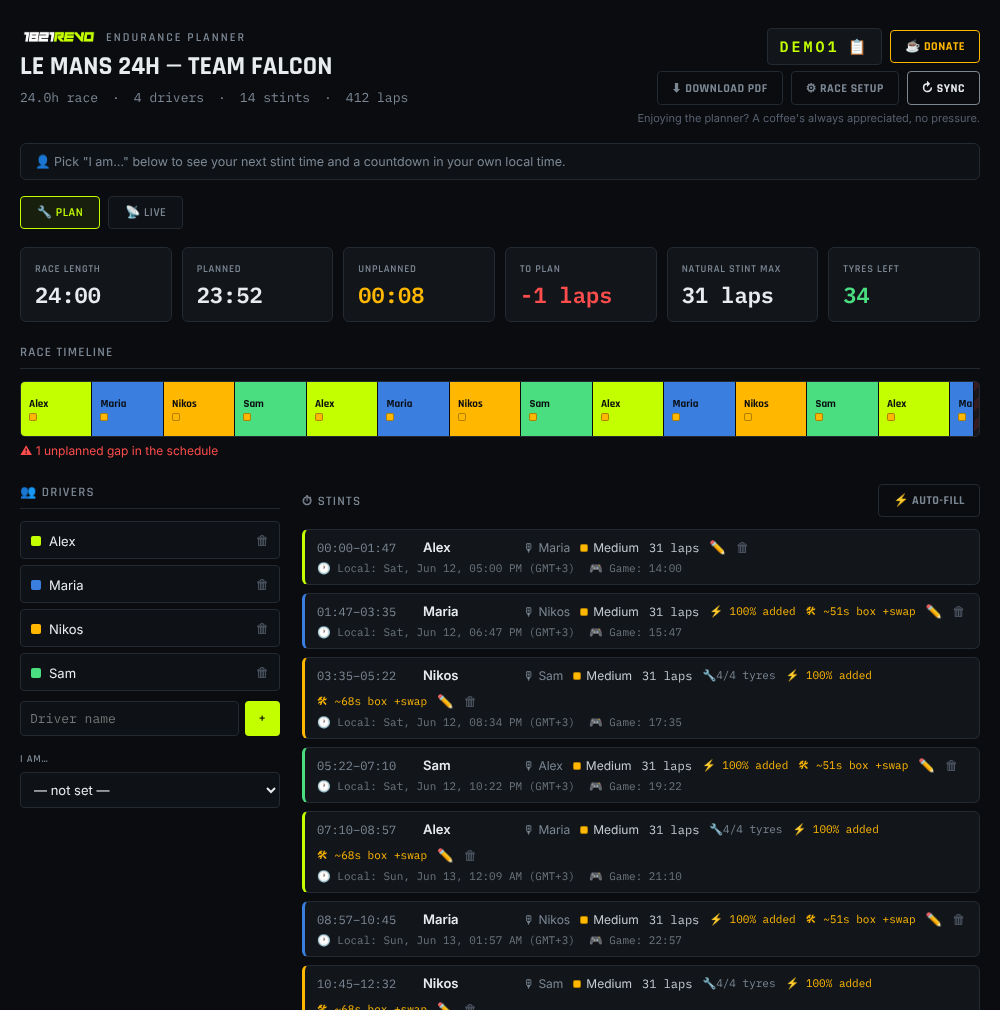Delete driver Nikos with trash icon
Viewport: 1000px width, 1010px height.
point(262,629)
